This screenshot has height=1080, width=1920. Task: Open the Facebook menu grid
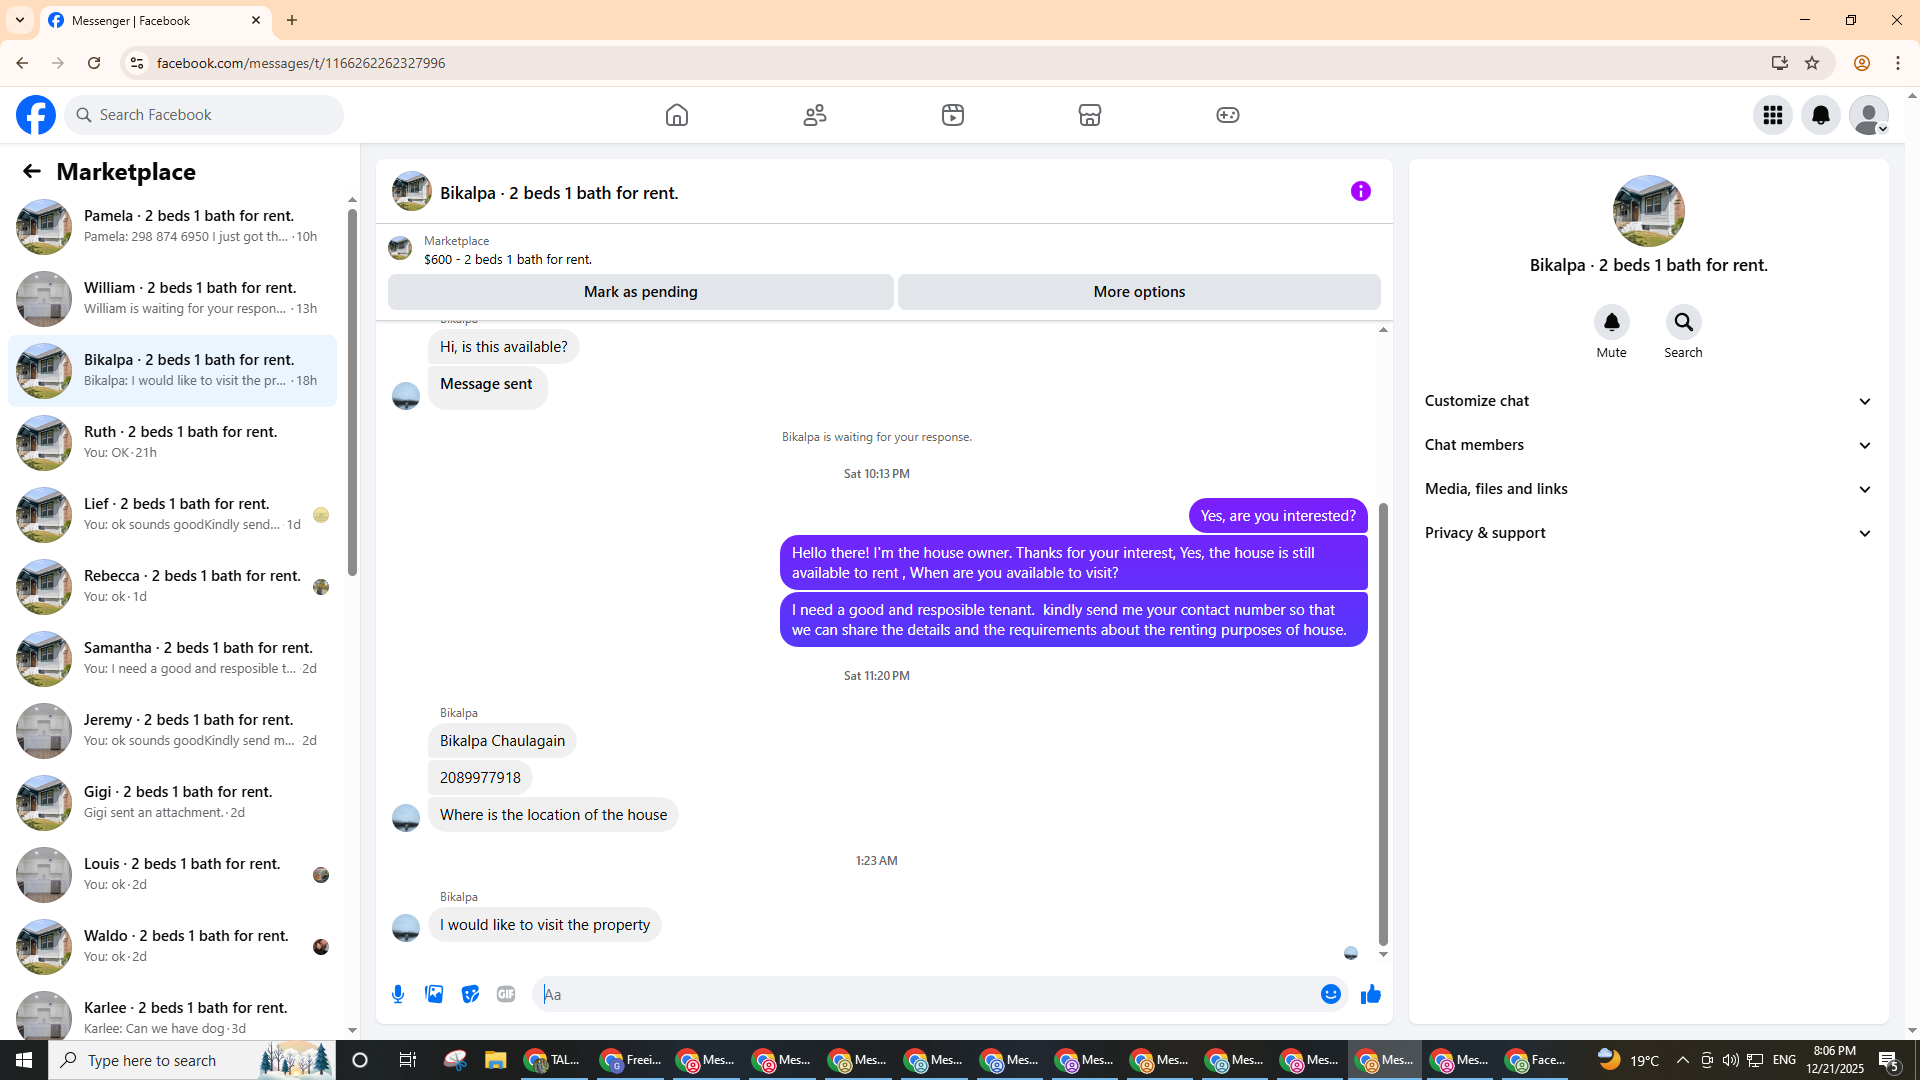pos(1773,115)
